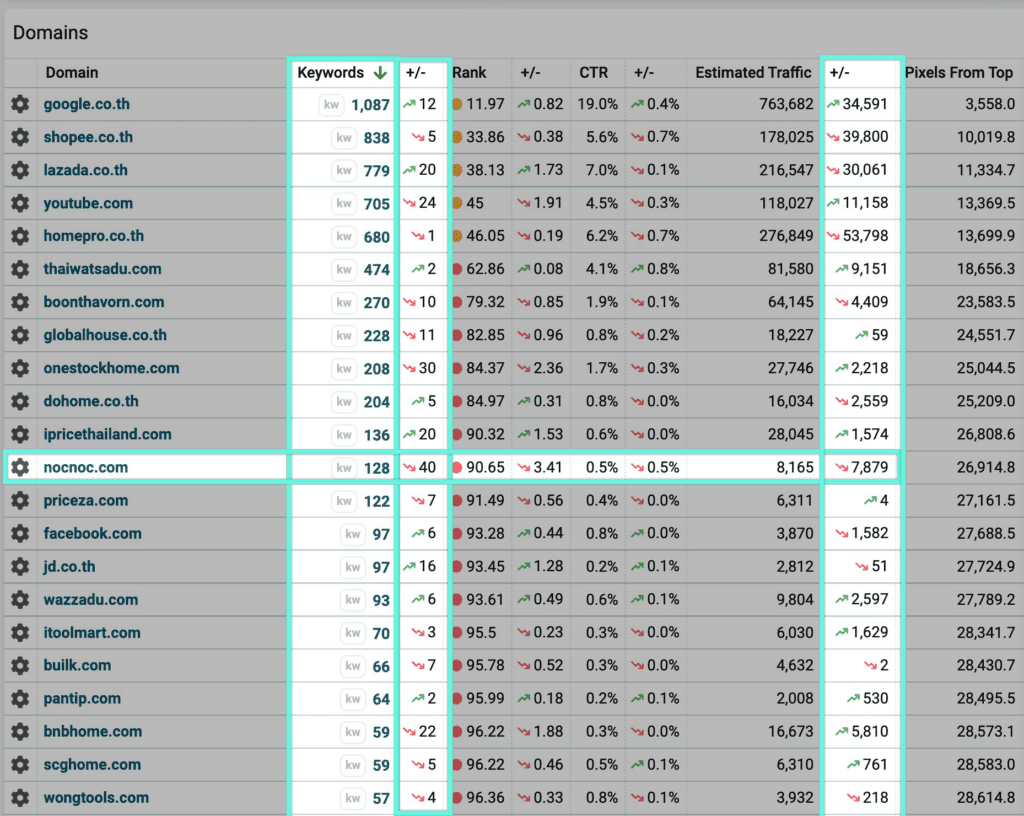The height and width of the screenshot is (816, 1024).
Task: Open the bnbhome.com domain link
Action: coord(93,732)
